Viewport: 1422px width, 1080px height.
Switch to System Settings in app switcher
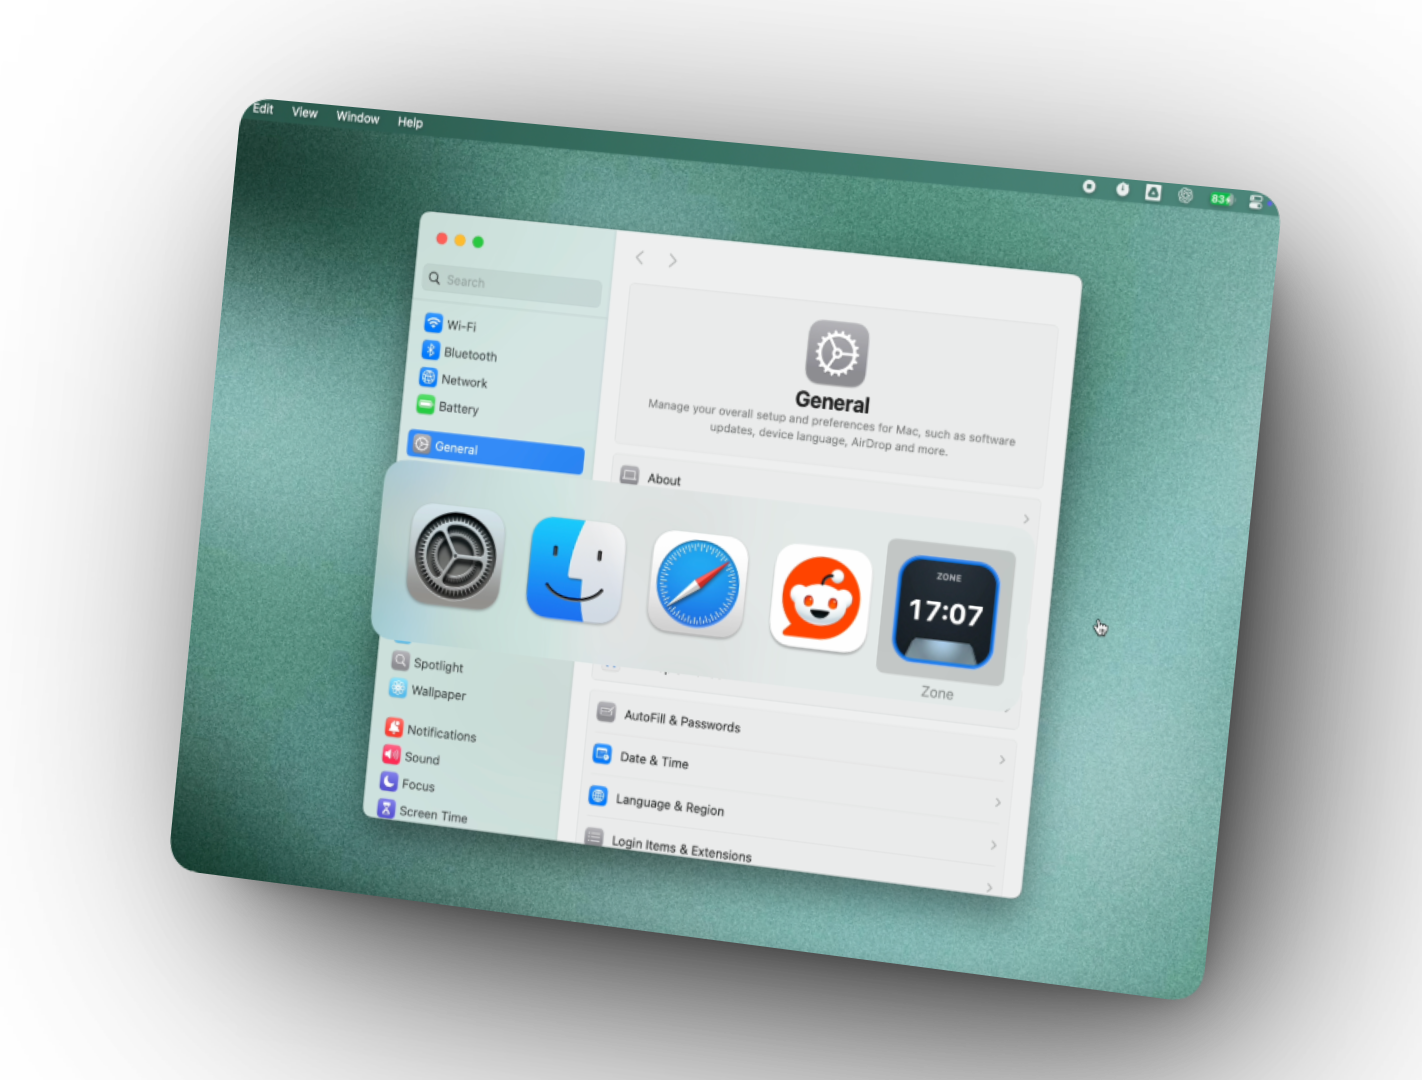coord(455,556)
